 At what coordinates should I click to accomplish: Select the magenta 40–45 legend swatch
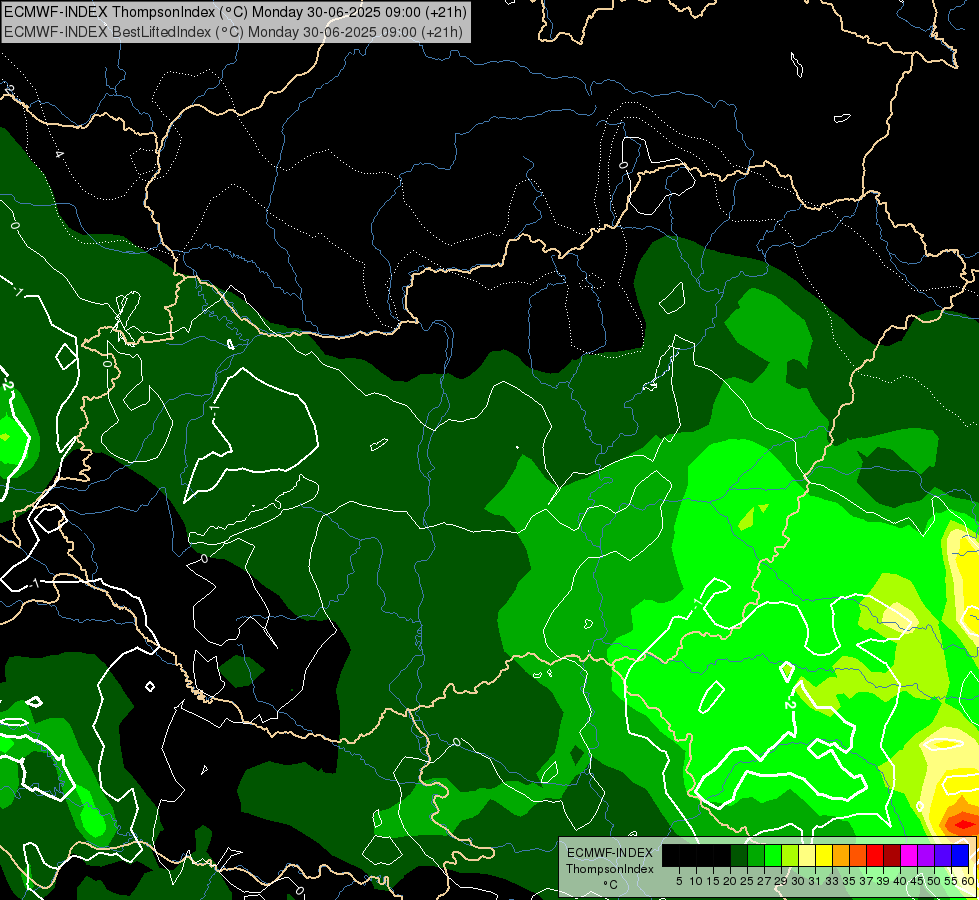[x=909, y=855]
